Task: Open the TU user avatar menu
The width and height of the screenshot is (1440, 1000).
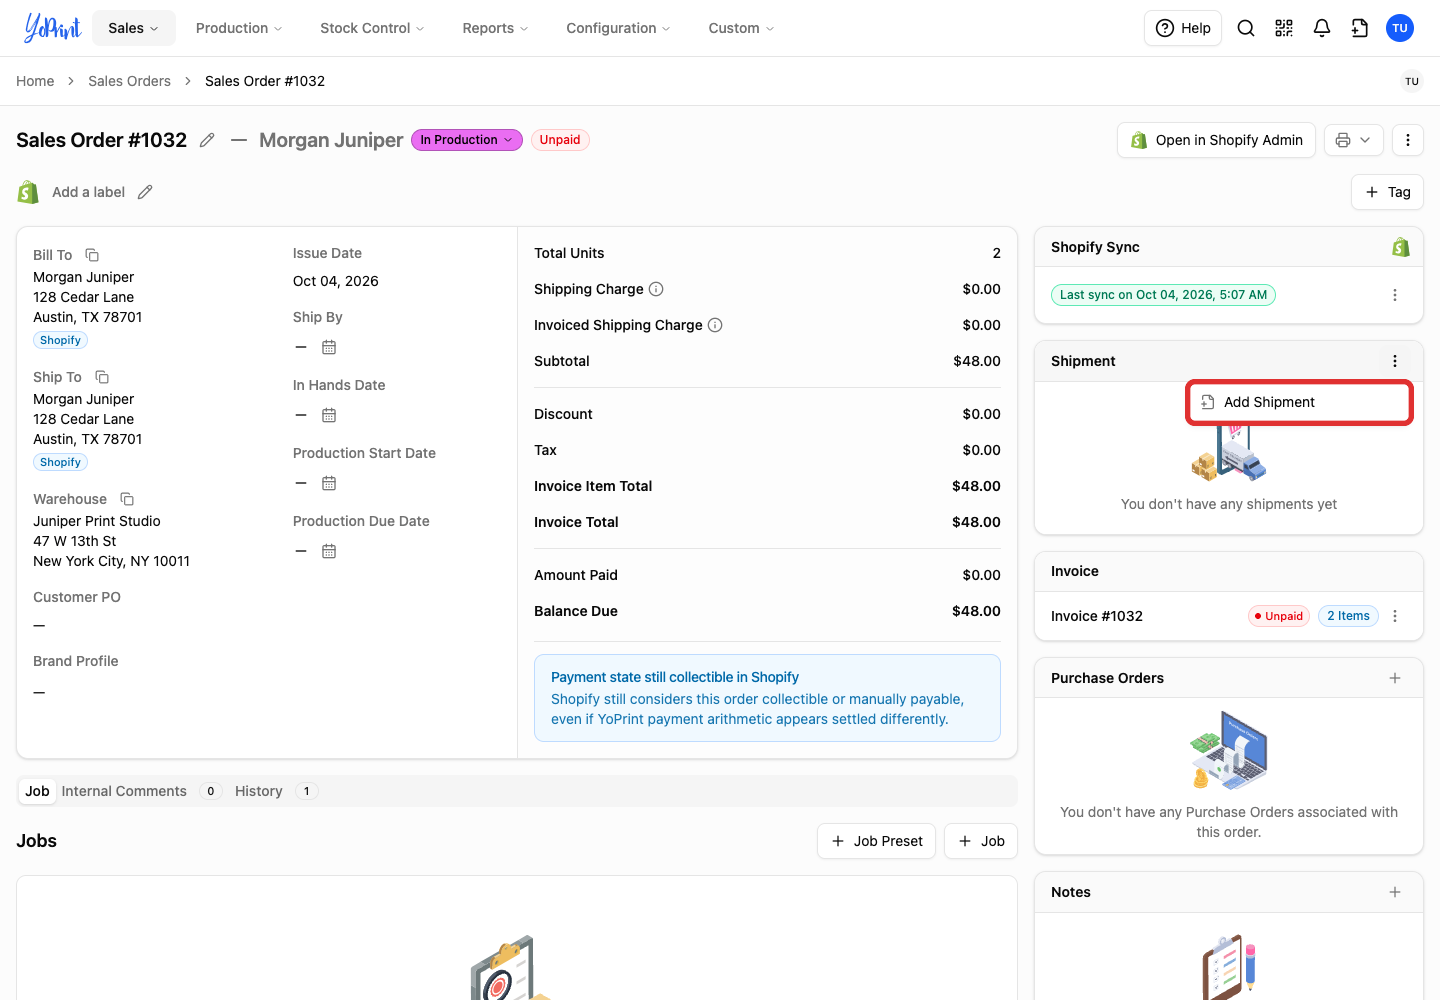Action: 1400,28
